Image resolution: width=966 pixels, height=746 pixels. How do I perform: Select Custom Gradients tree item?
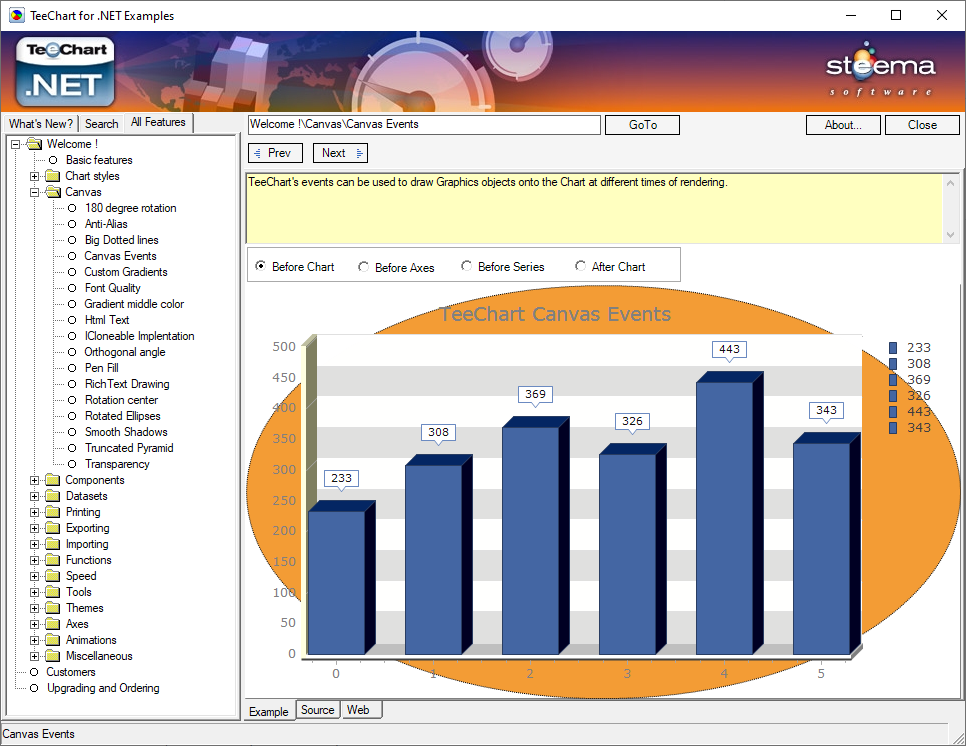[126, 272]
